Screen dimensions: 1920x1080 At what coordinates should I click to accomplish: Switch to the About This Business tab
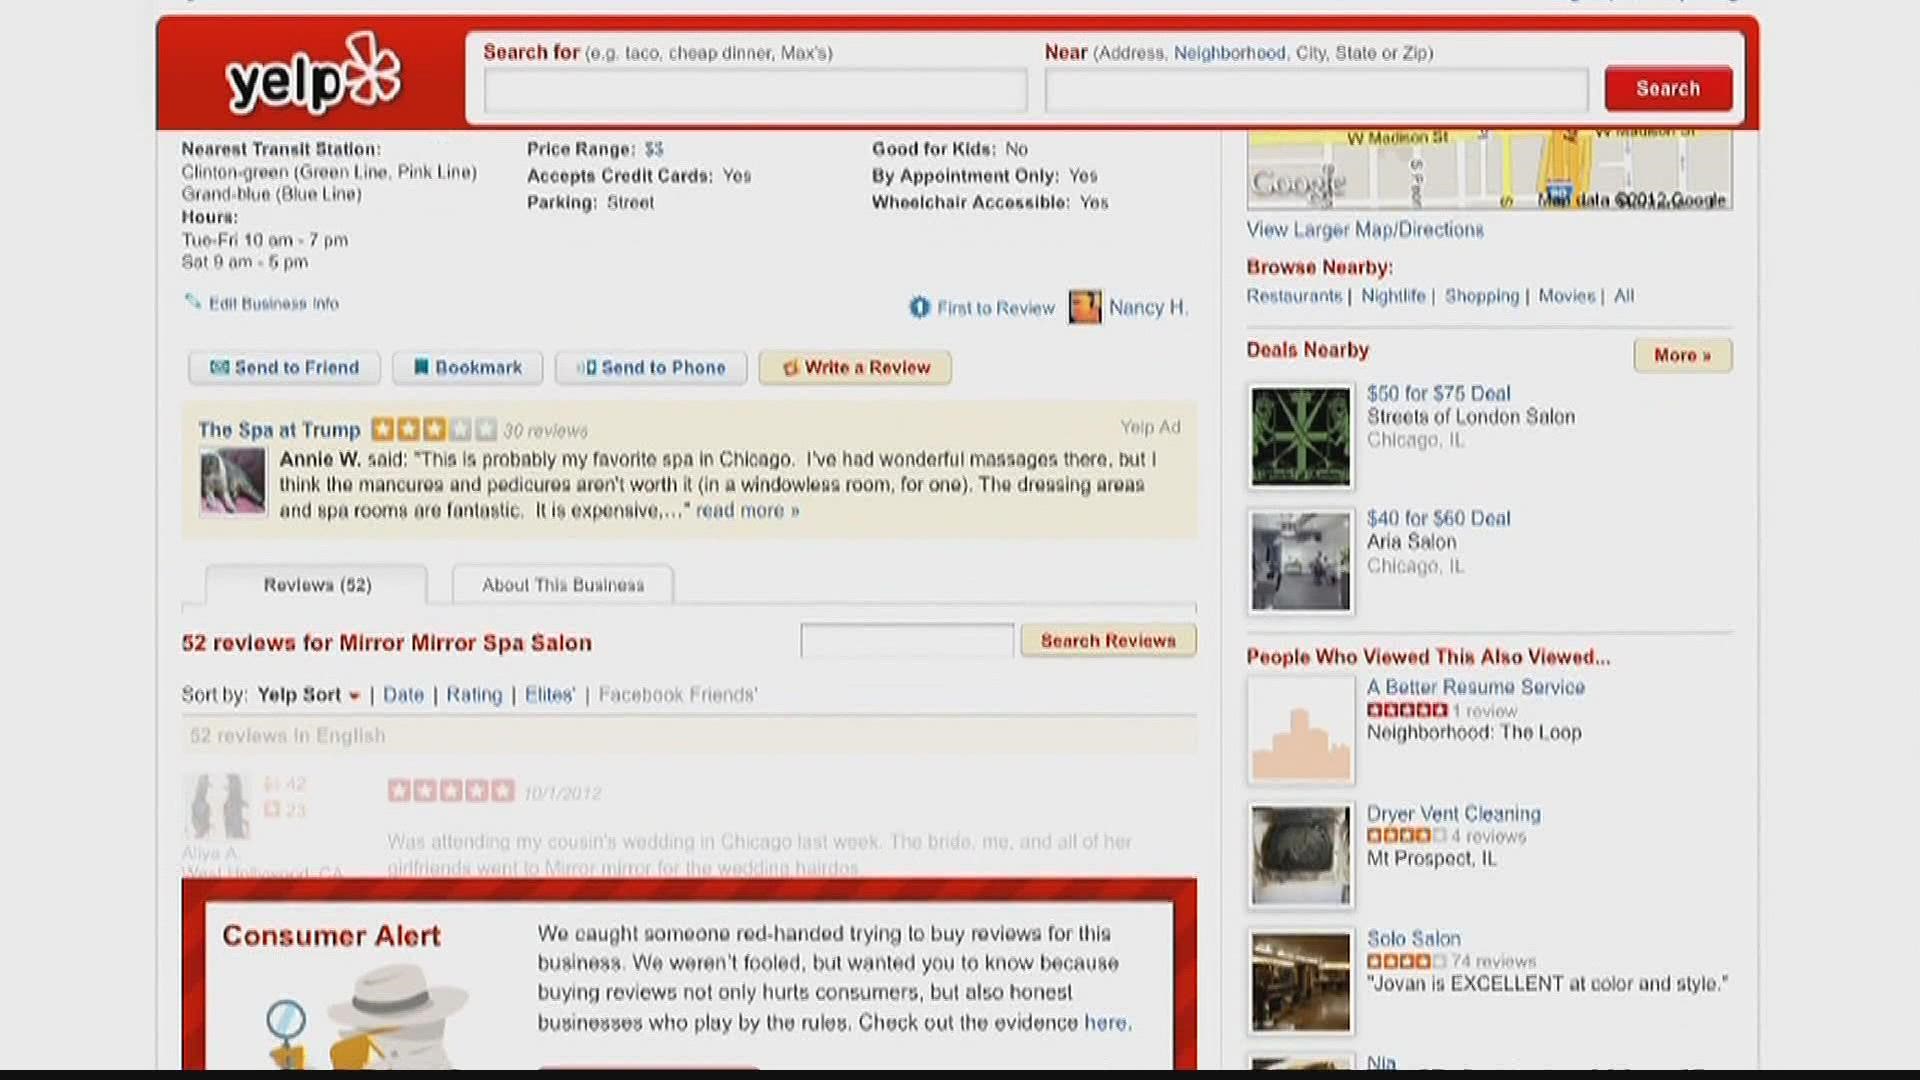point(563,585)
